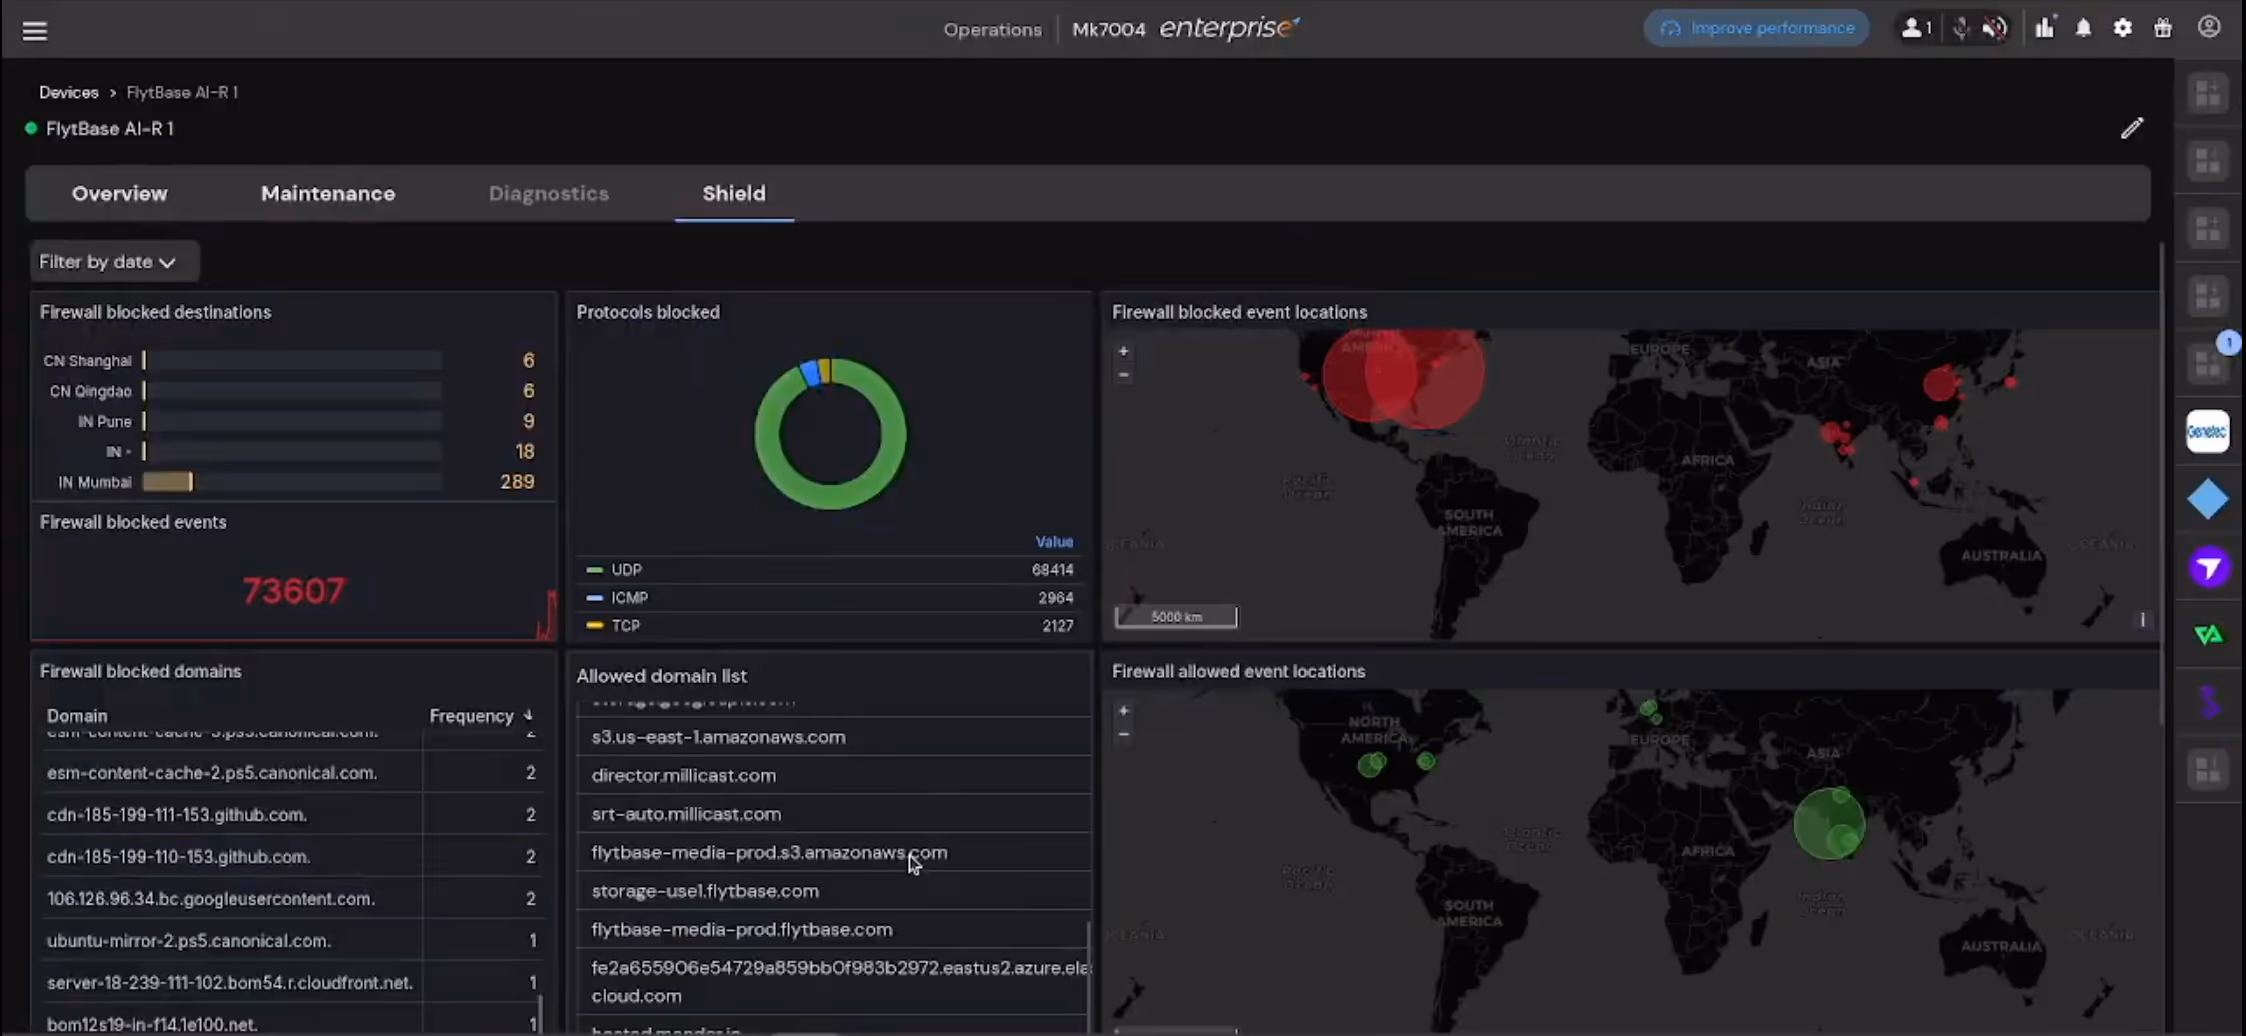
Task: Select srt-auto.millicast.com in allowed list
Action: pyautogui.click(x=833, y=814)
